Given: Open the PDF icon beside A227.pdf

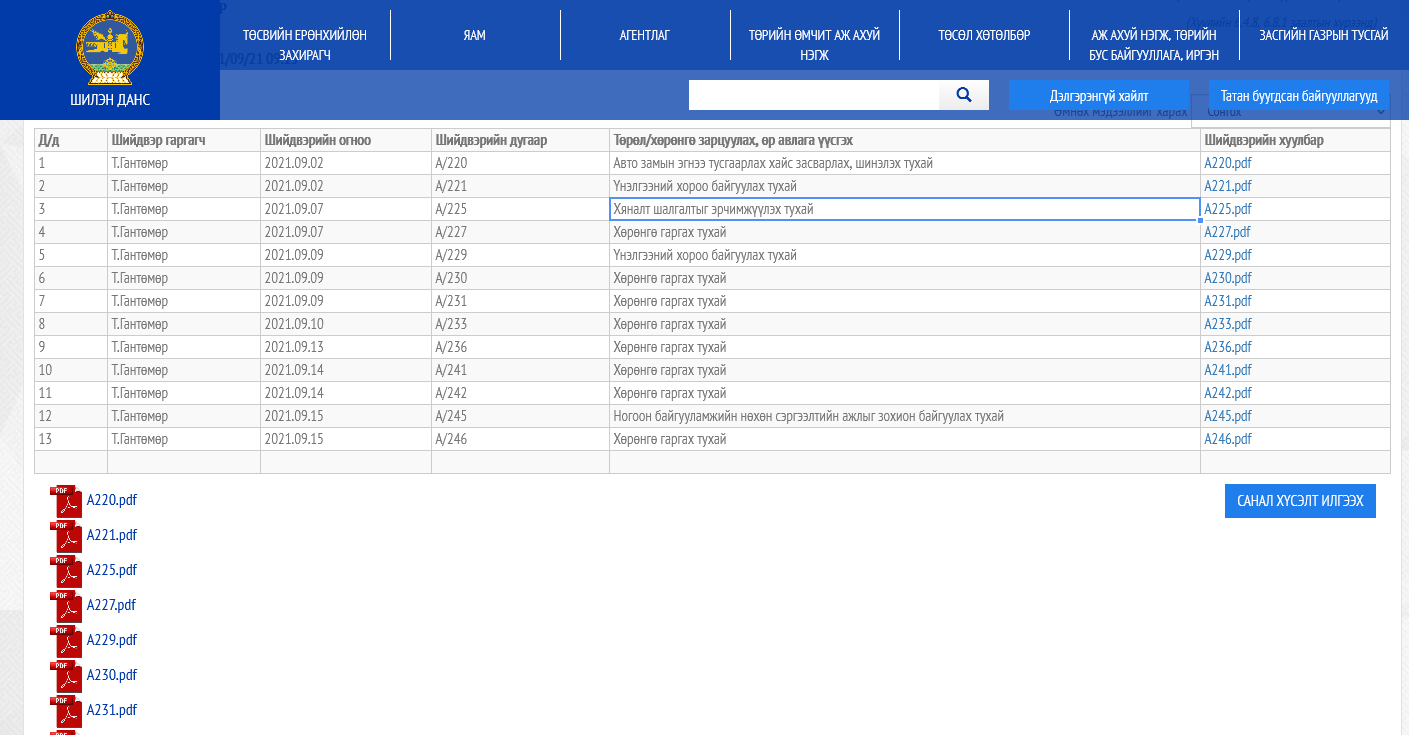Looking at the screenshot, I should (67, 606).
